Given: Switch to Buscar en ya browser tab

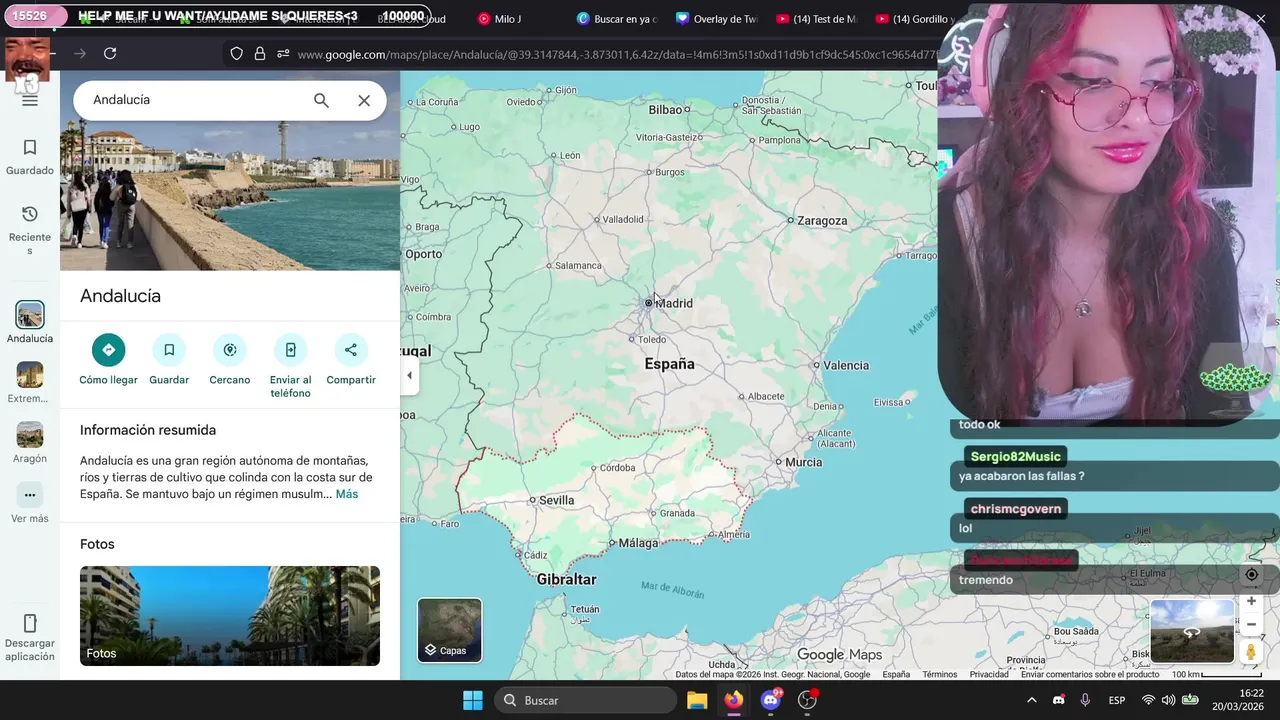Looking at the screenshot, I should pyautogui.click(x=616, y=18).
